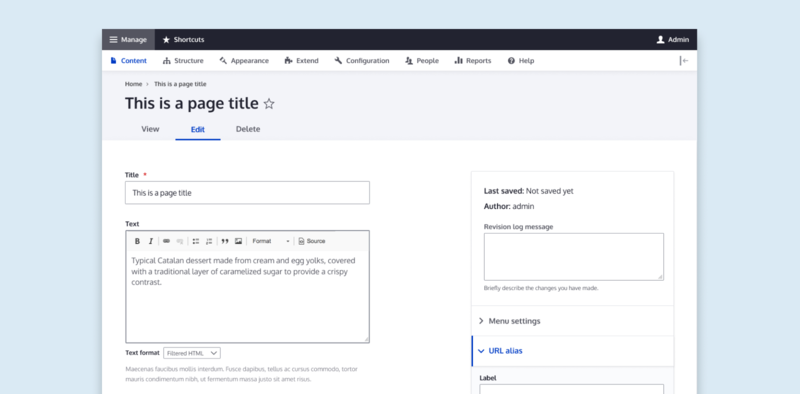Select the Edit tab
The height and width of the screenshot is (394, 800).
point(198,130)
